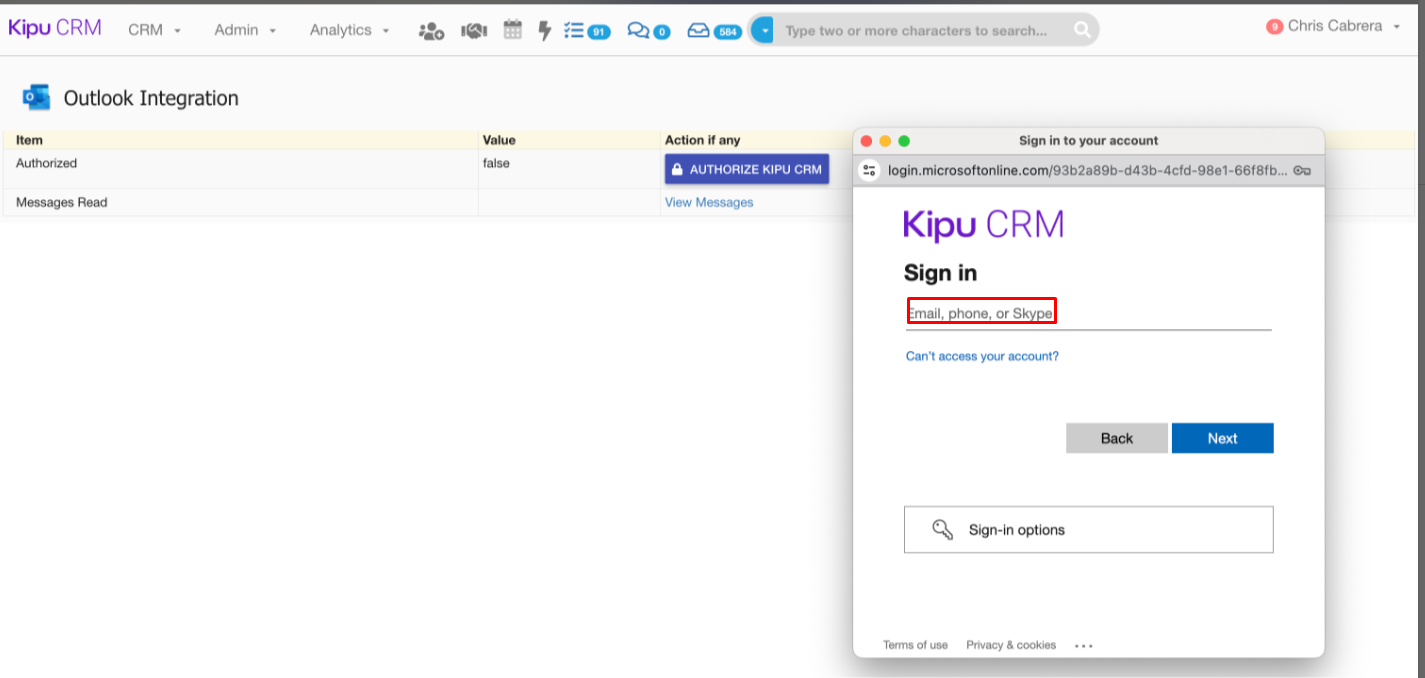The width and height of the screenshot is (1425, 678).
Task: Expand the Admin dropdown menu
Action: click(x=245, y=30)
